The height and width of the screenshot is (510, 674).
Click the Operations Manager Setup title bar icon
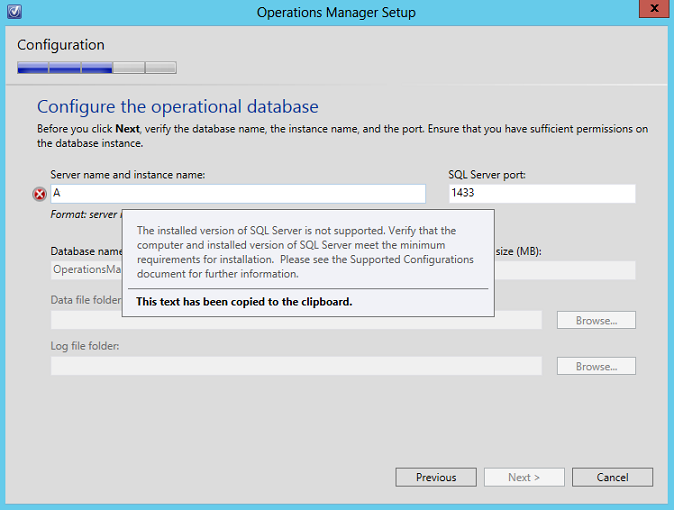14,12
